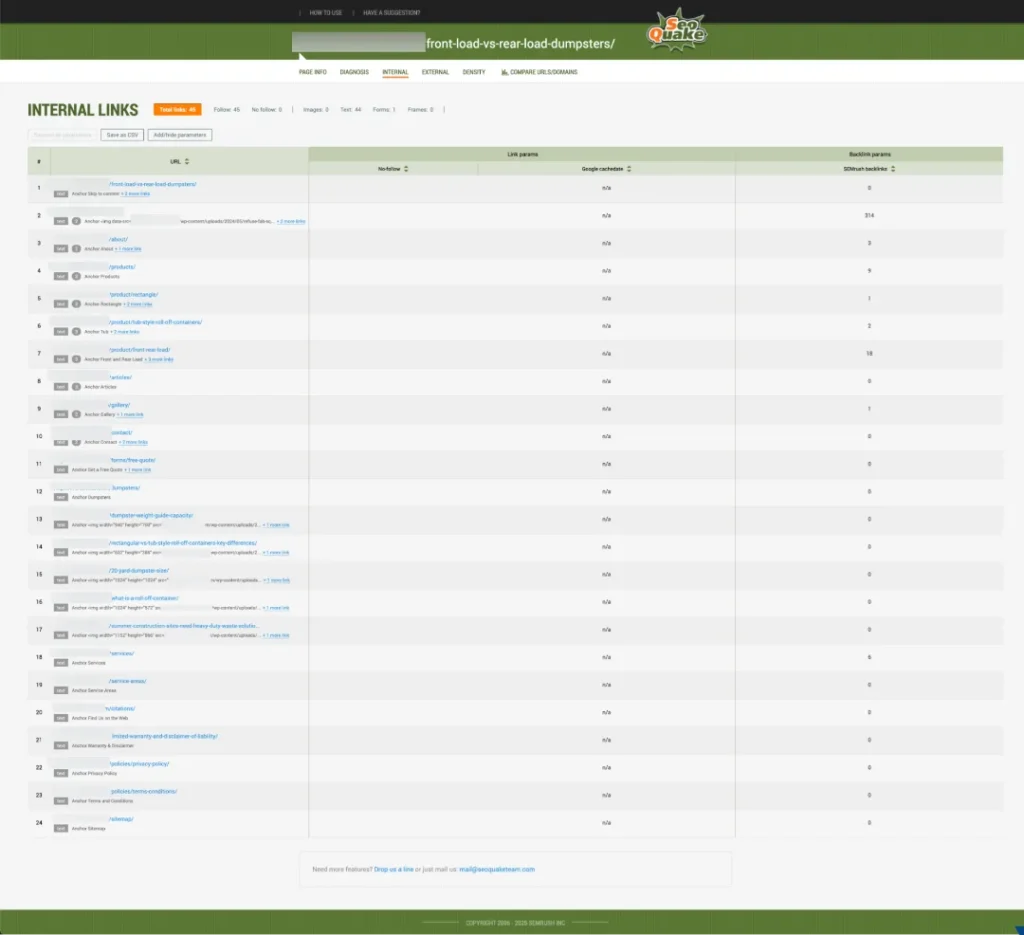The width and height of the screenshot is (1024, 935).
Task: Click the Have a Suggestion? link
Action: [x=392, y=13]
